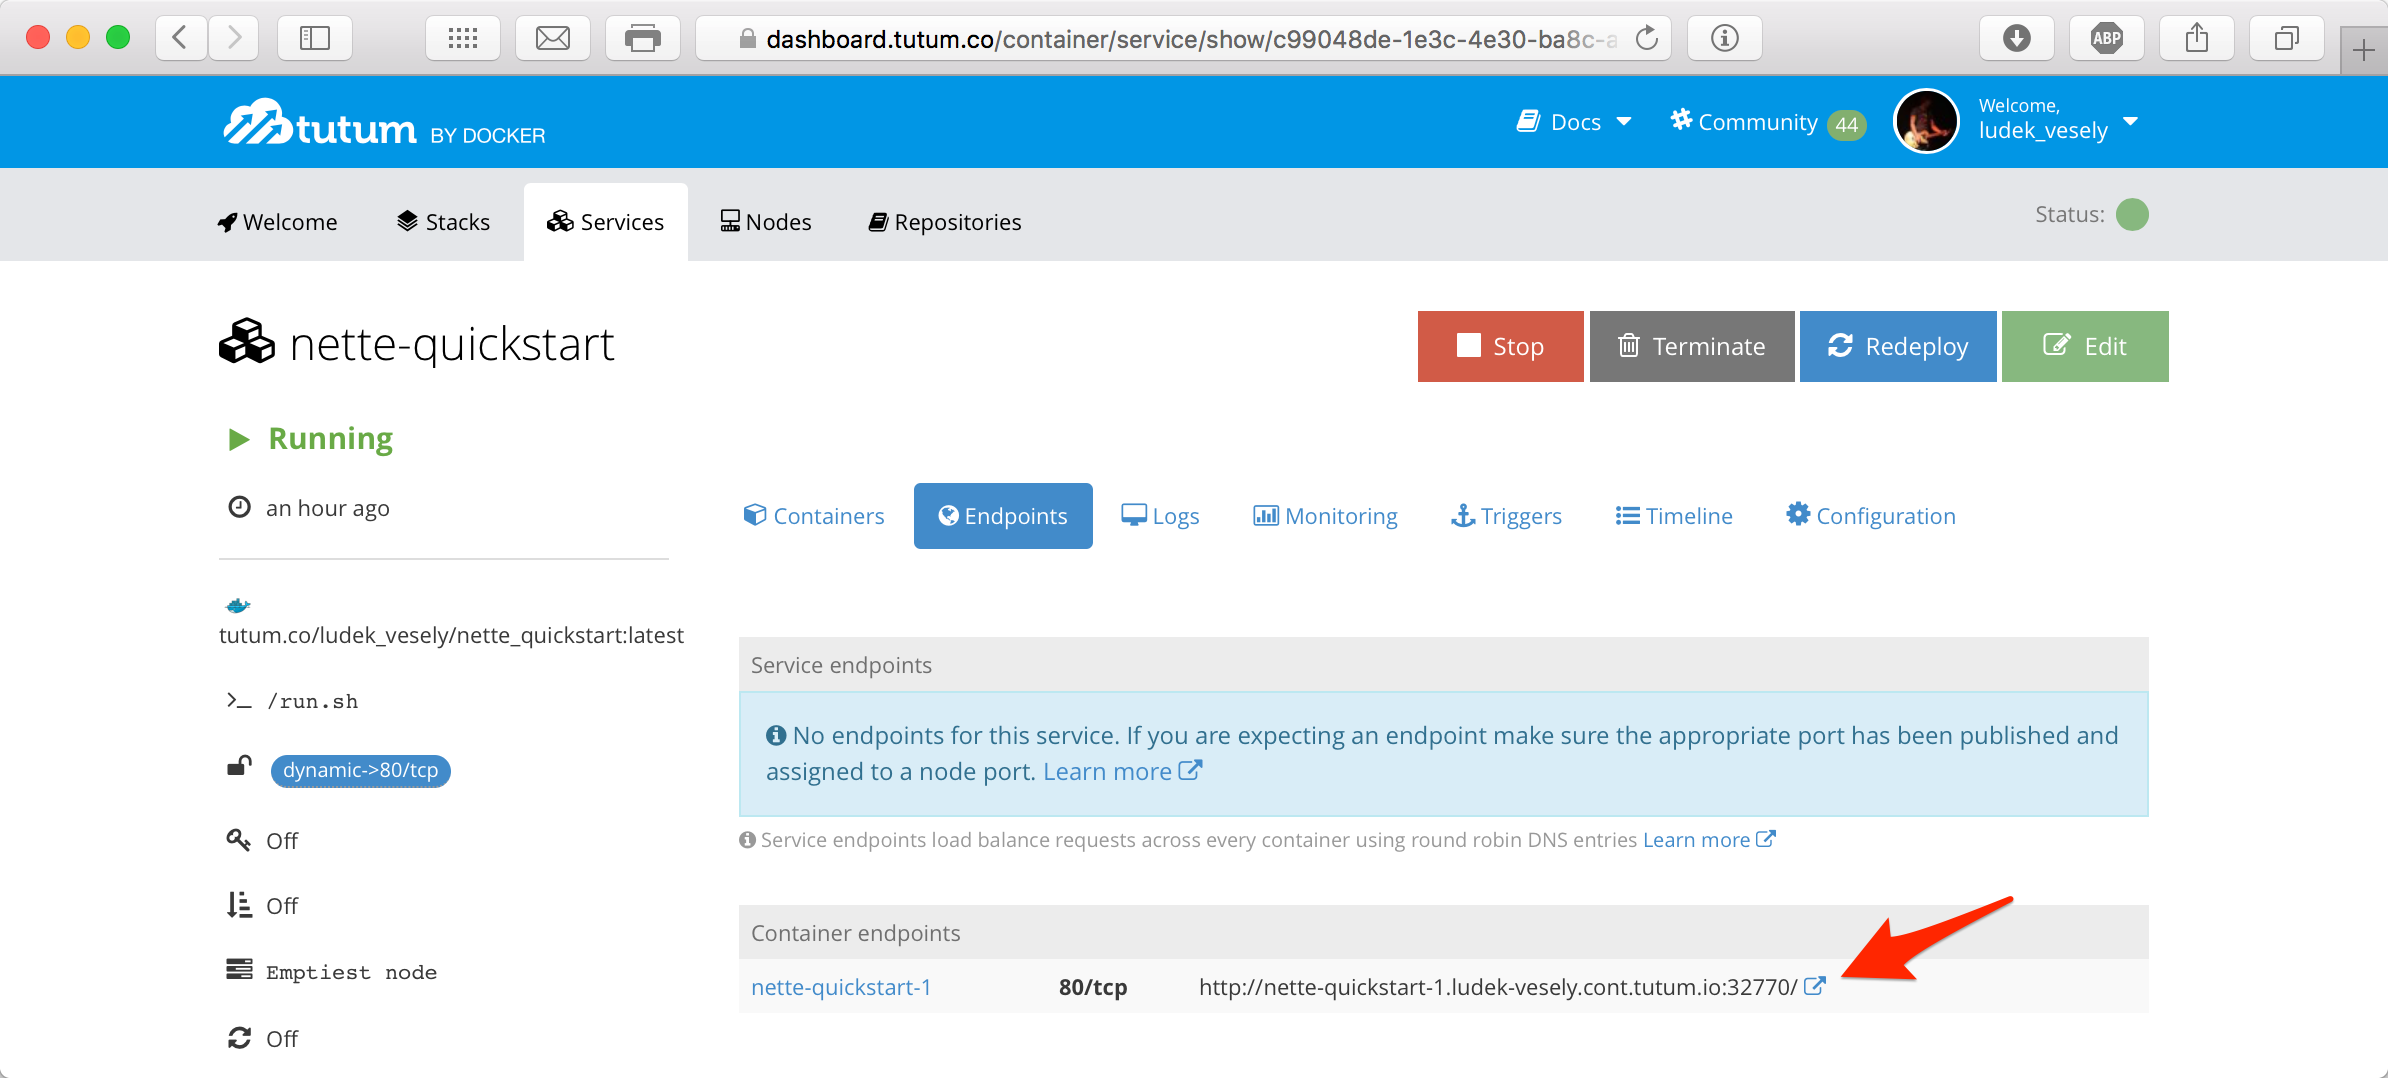
Task: Open the Repositories navigation tab
Action: (x=945, y=222)
